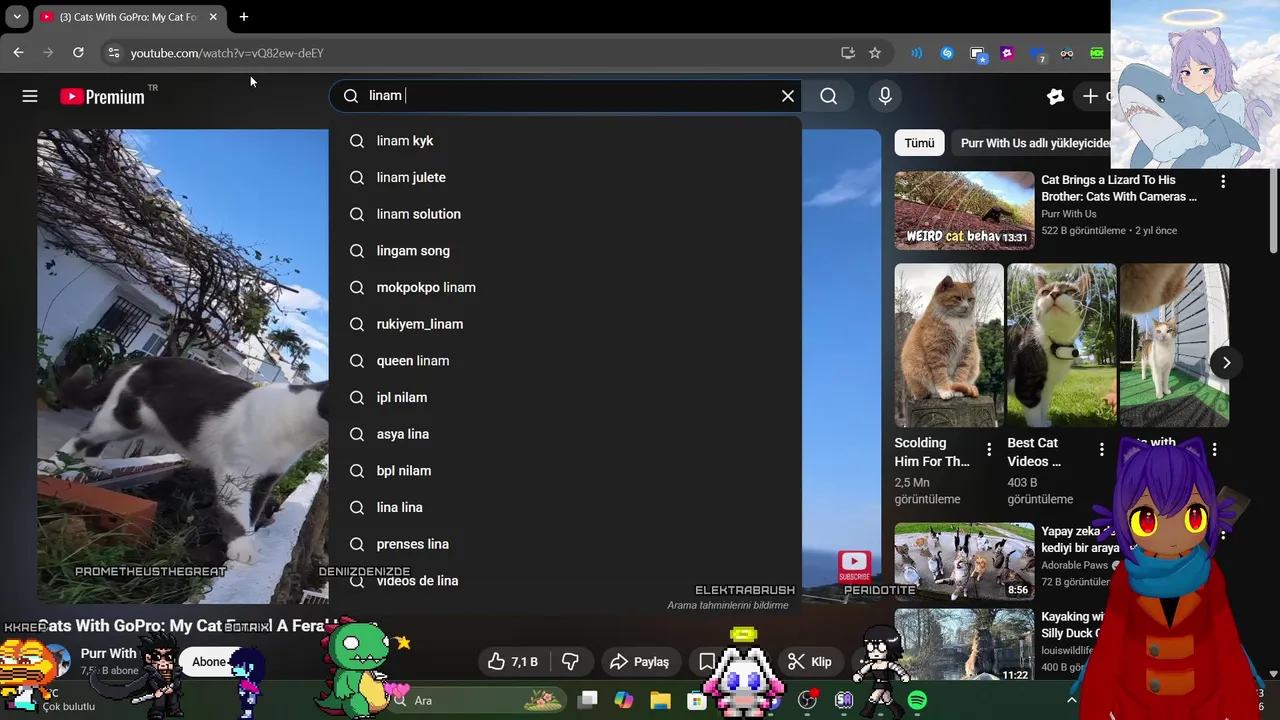This screenshot has width=1280, height=720.
Task: Bookmark this page with the star icon
Action: point(875,53)
